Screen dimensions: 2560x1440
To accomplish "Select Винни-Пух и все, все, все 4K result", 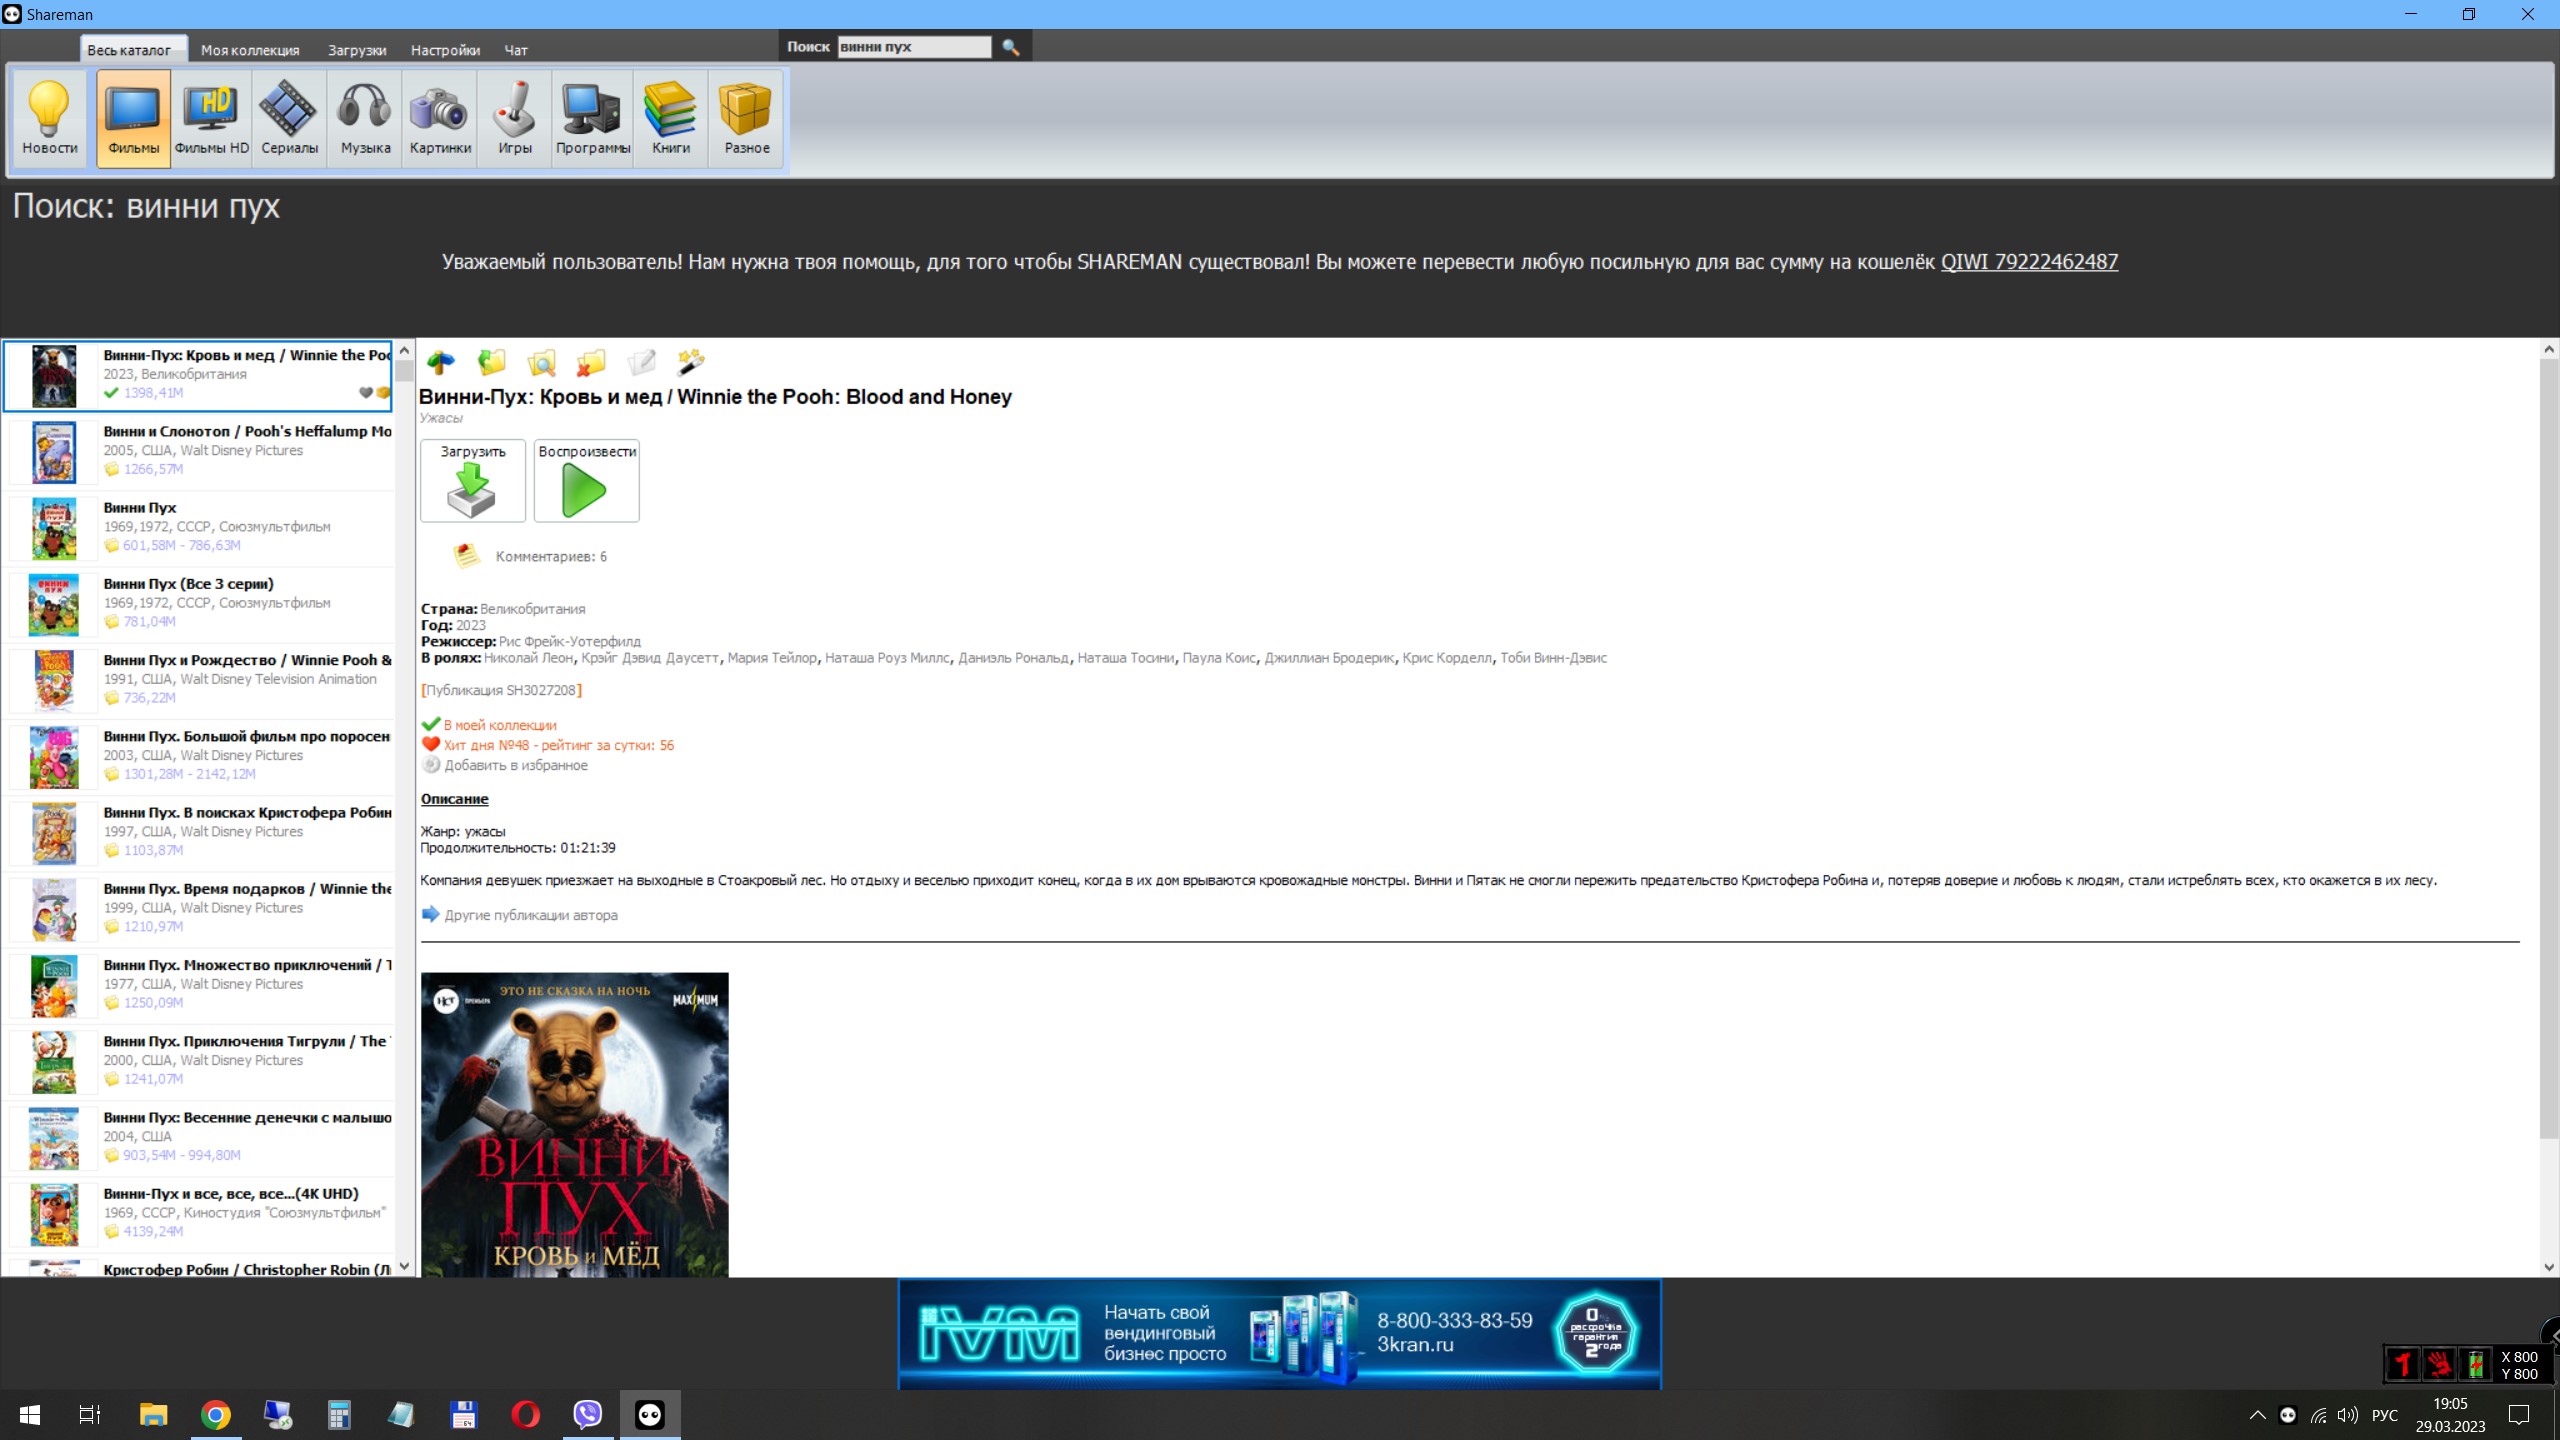I will [x=200, y=1214].
